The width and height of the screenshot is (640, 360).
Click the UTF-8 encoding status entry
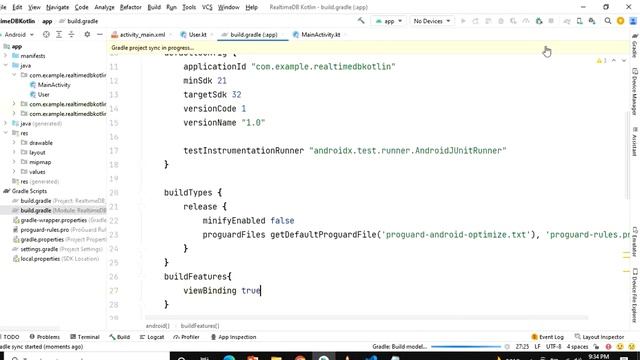tap(553, 347)
